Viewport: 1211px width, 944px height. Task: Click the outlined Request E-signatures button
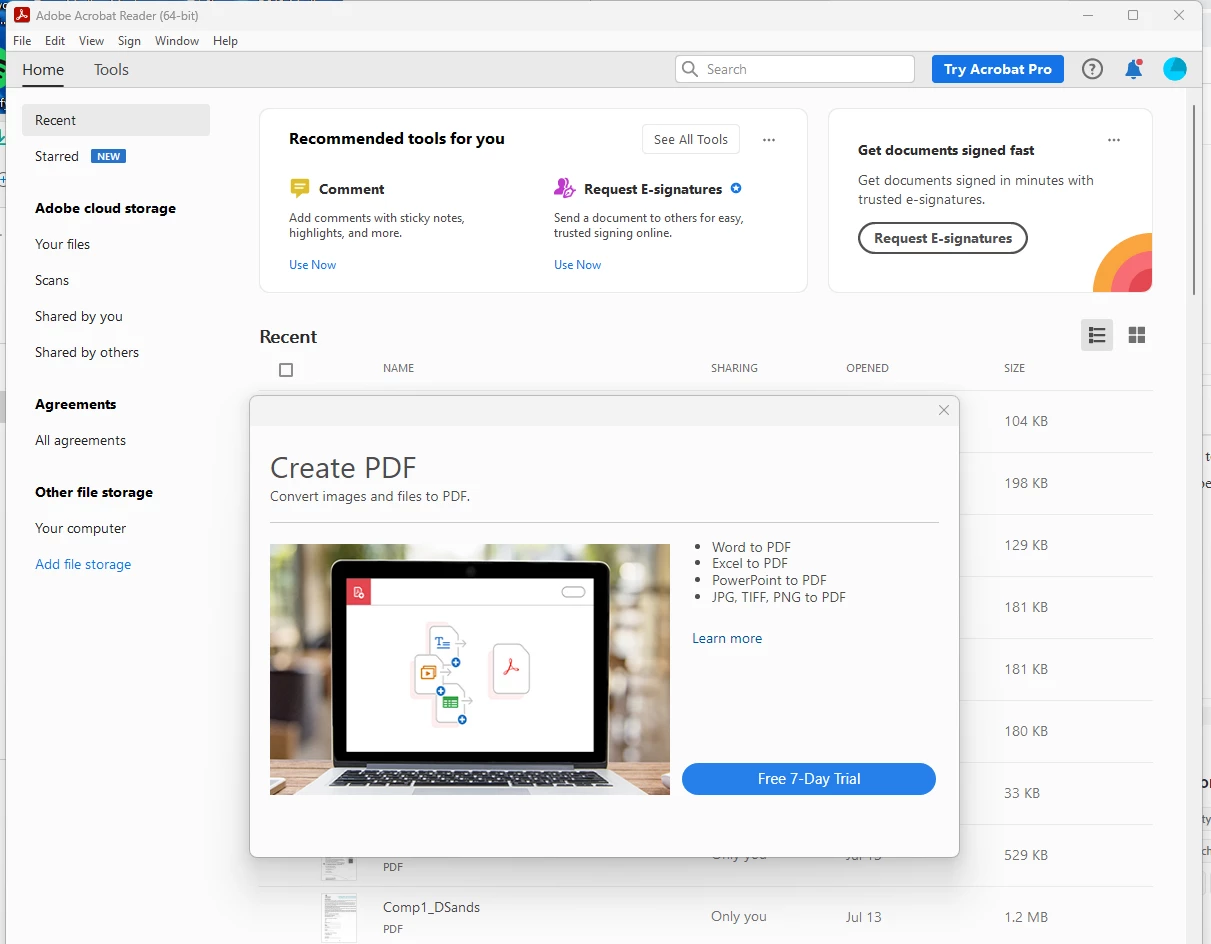click(x=943, y=238)
